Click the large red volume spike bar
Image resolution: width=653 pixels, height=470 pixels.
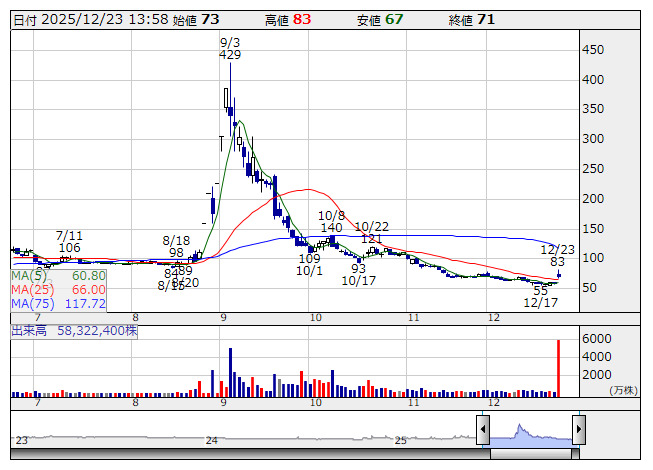coord(559,368)
